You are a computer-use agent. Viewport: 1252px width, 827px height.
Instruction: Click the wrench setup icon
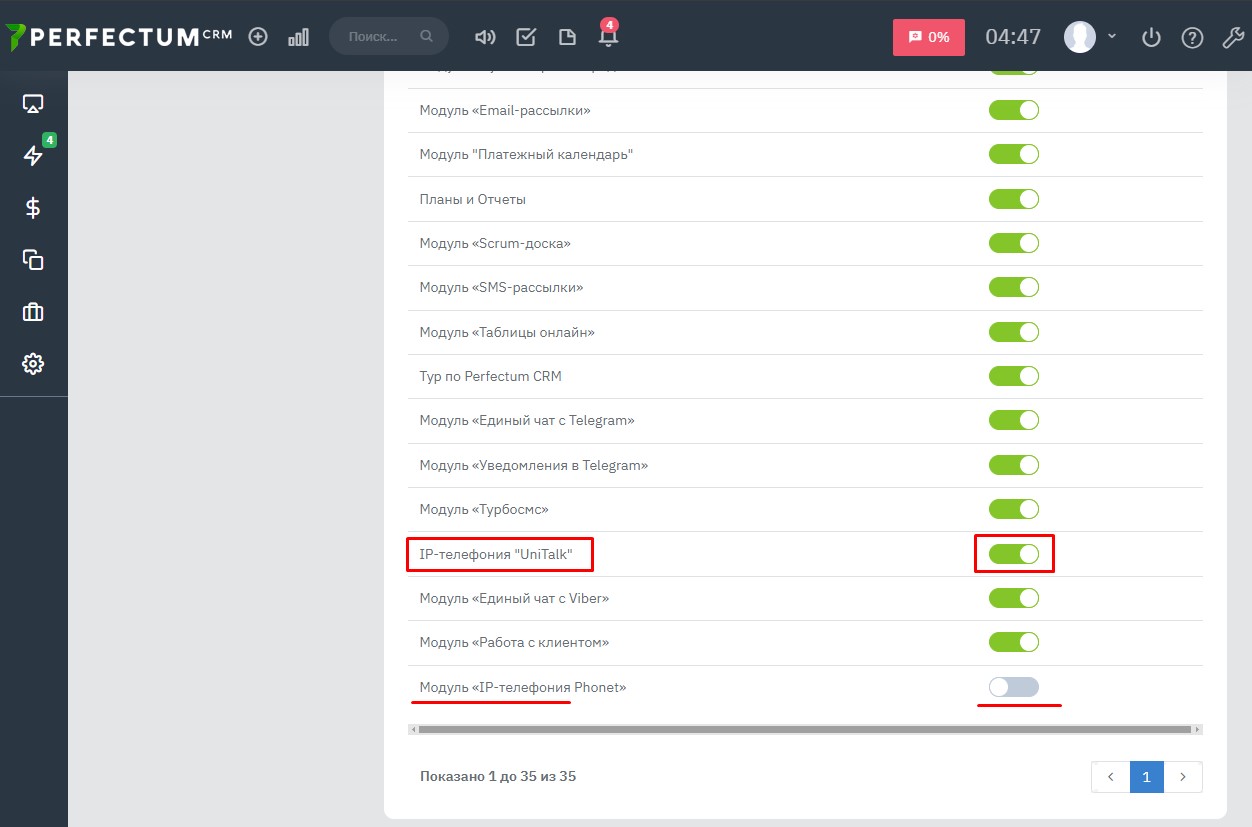(x=1232, y=38)
